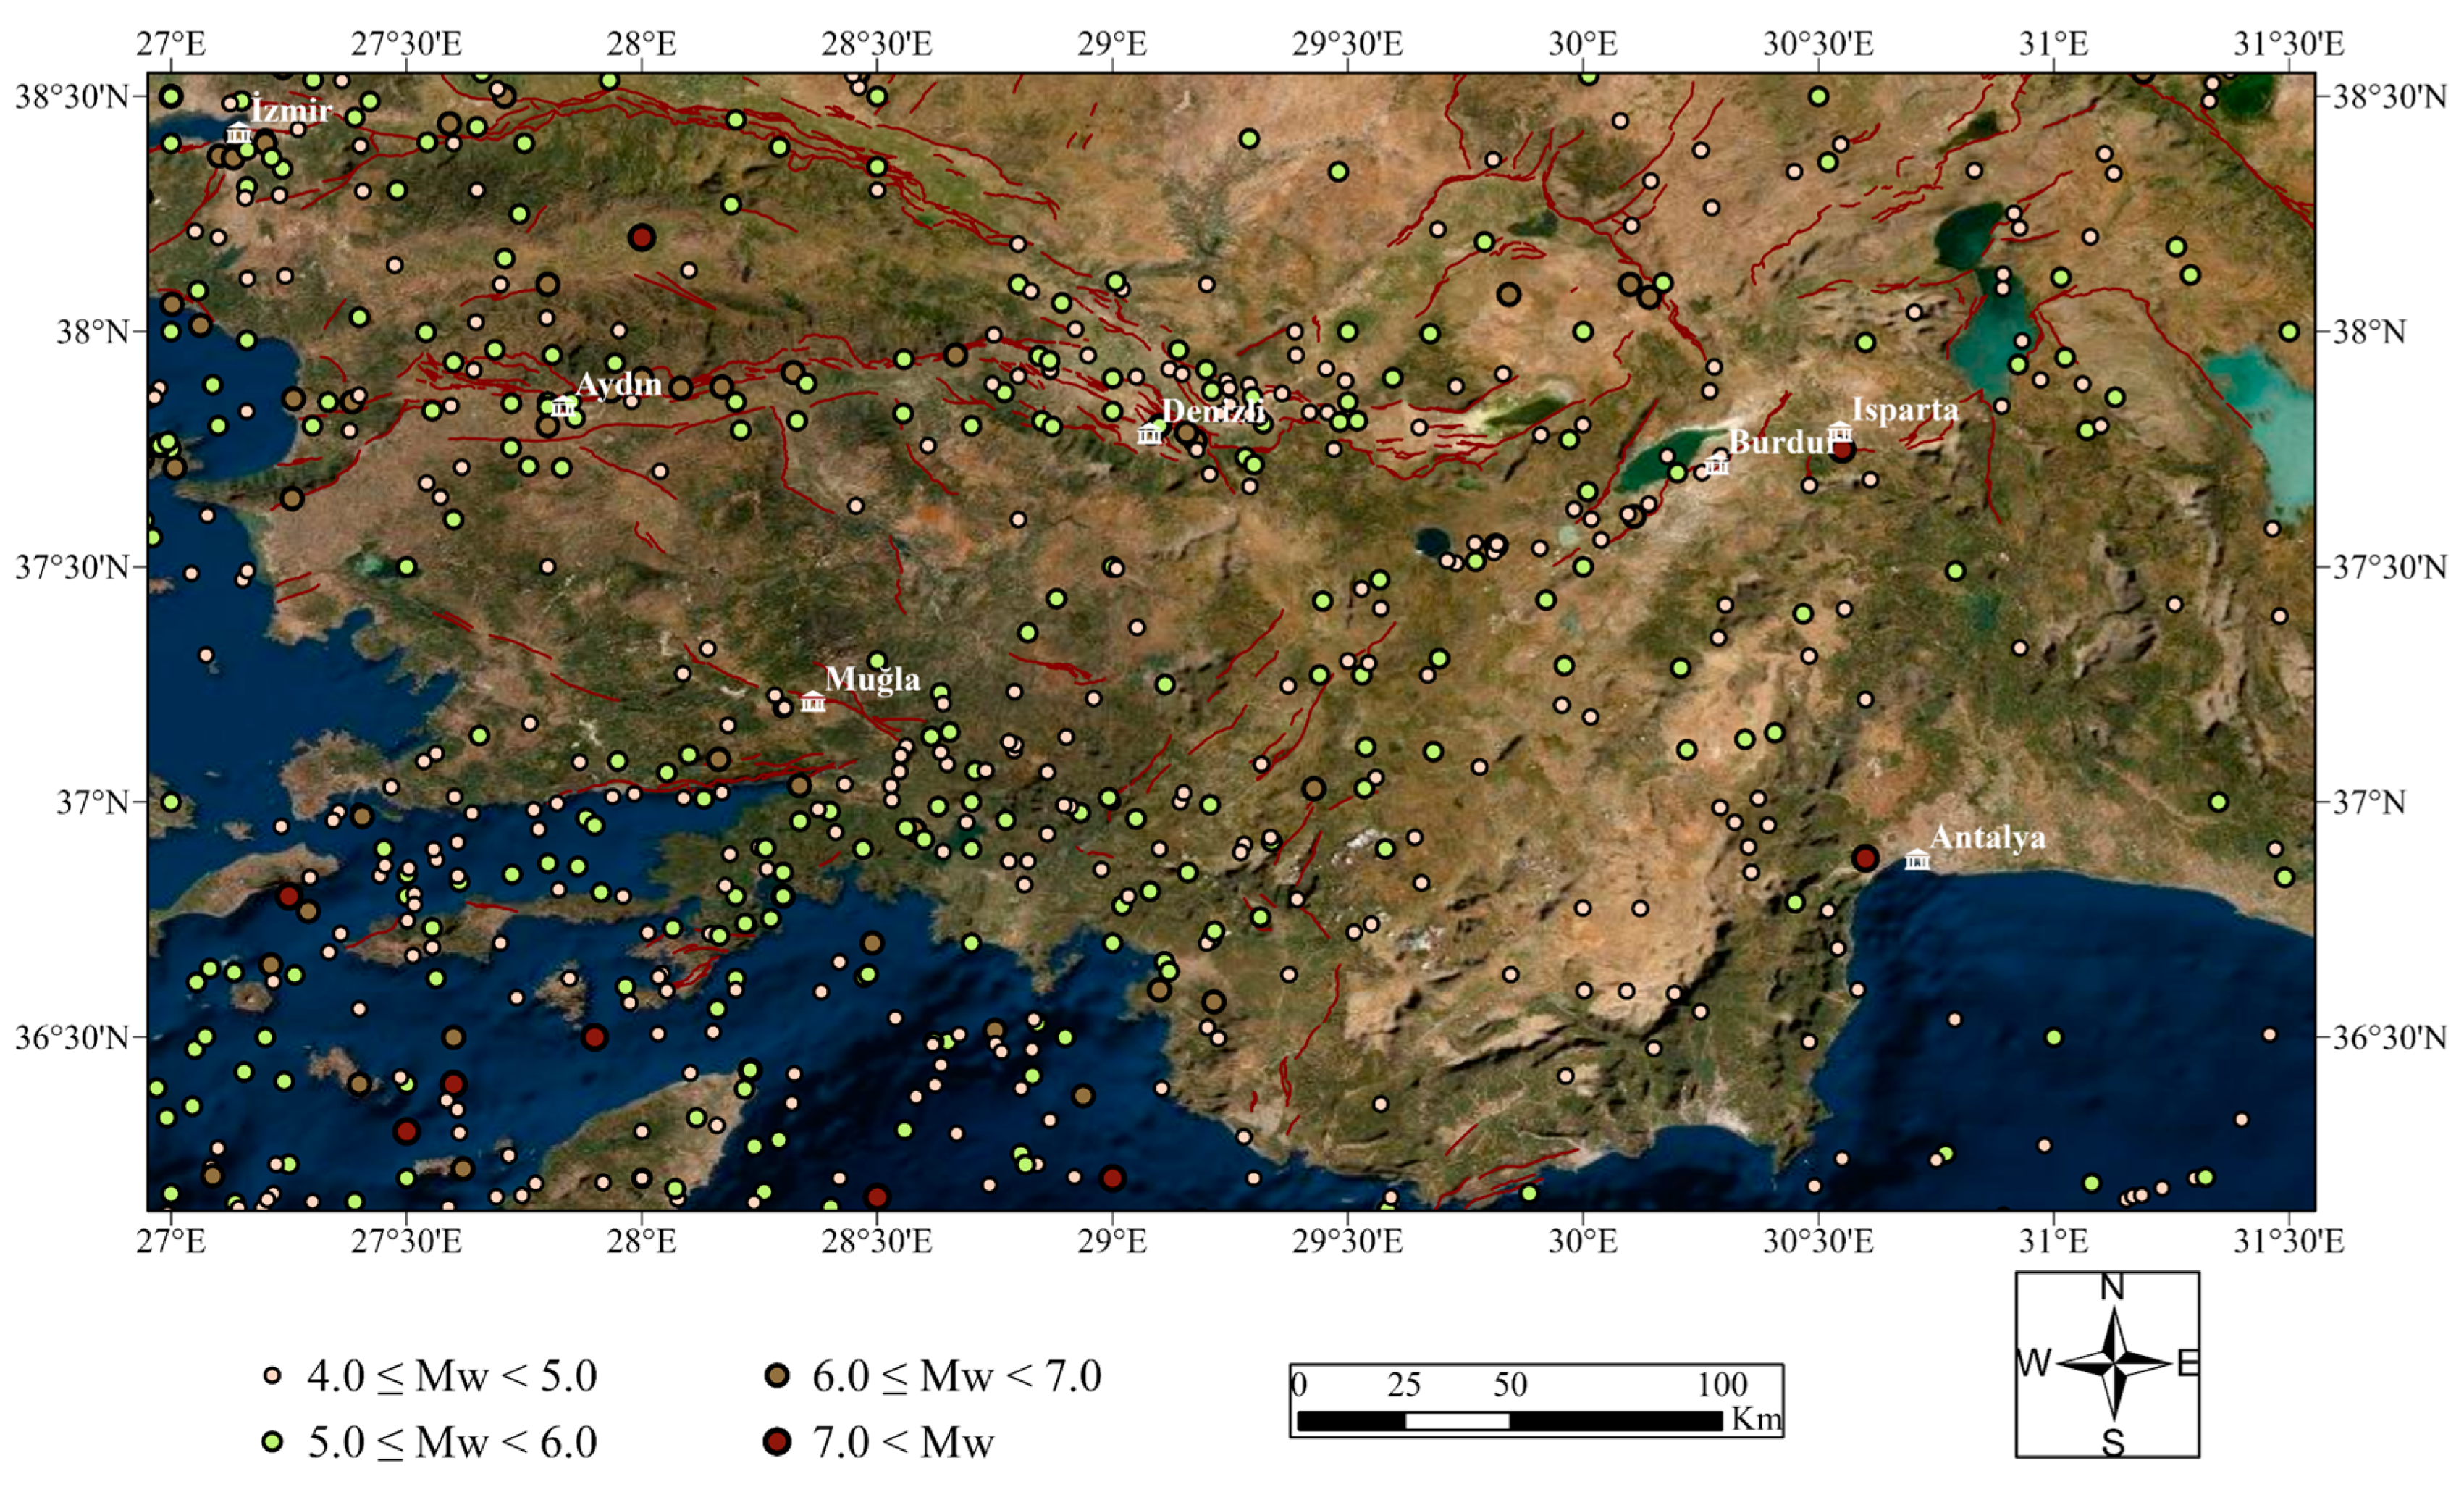2464x1492 pixels.
Task: Click the Burdur city landmark icon
Action: [1717, 465]
